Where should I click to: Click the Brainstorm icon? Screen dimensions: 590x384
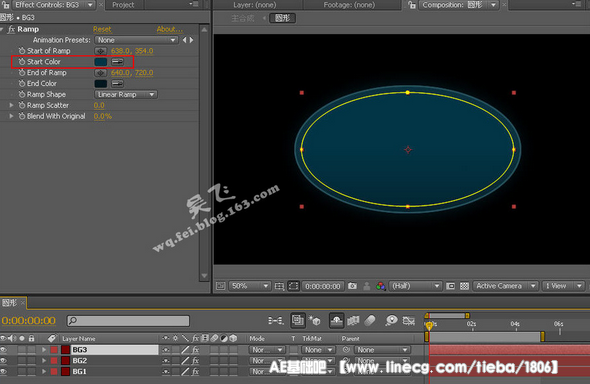[392, 320]
